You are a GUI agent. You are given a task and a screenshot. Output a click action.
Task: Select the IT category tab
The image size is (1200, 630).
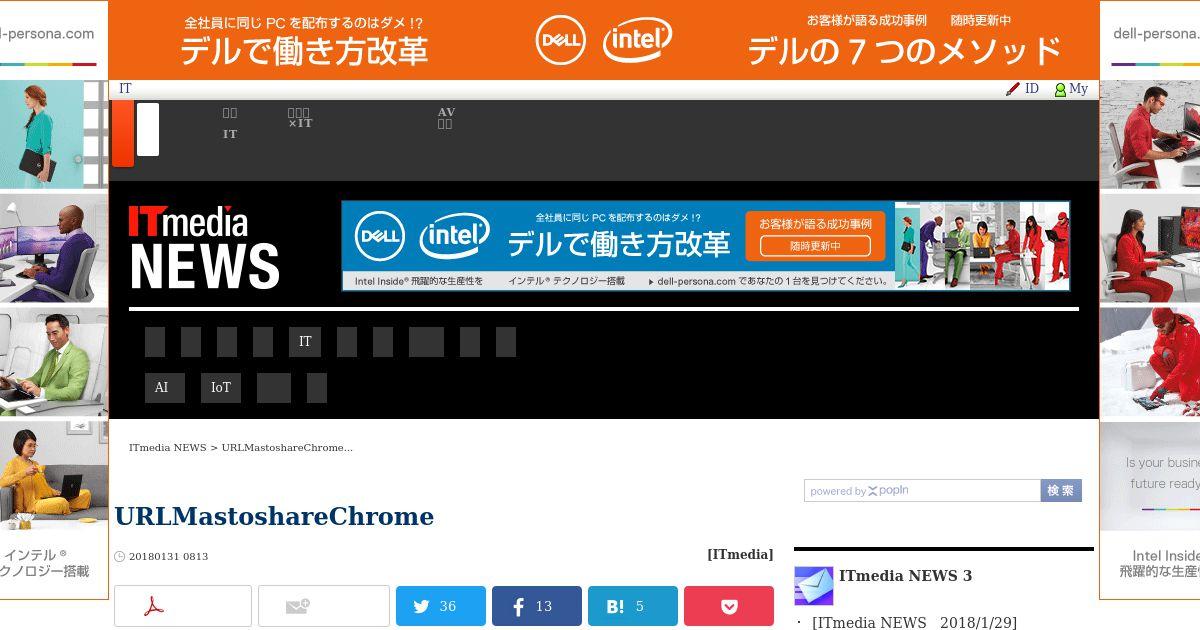[x=305, y=342]
